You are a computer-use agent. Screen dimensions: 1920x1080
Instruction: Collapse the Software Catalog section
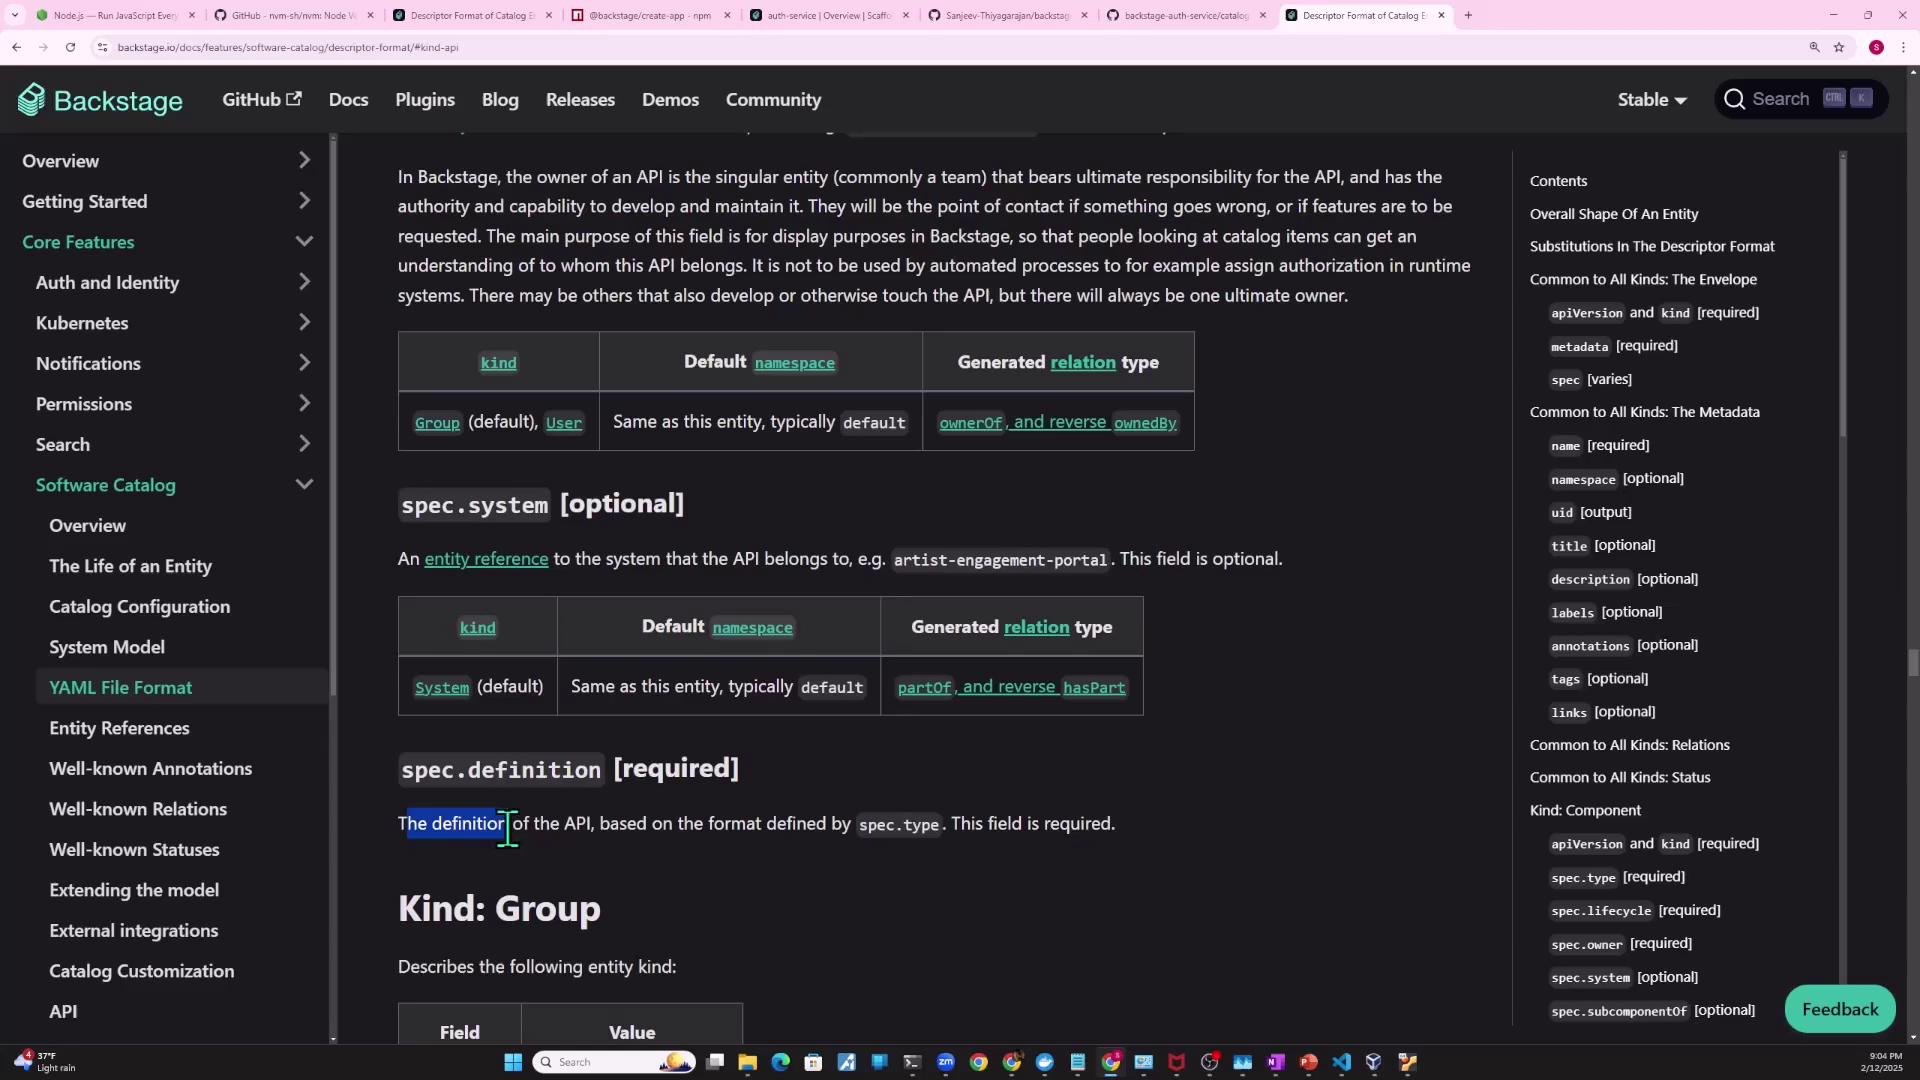(x=304, y=485)
